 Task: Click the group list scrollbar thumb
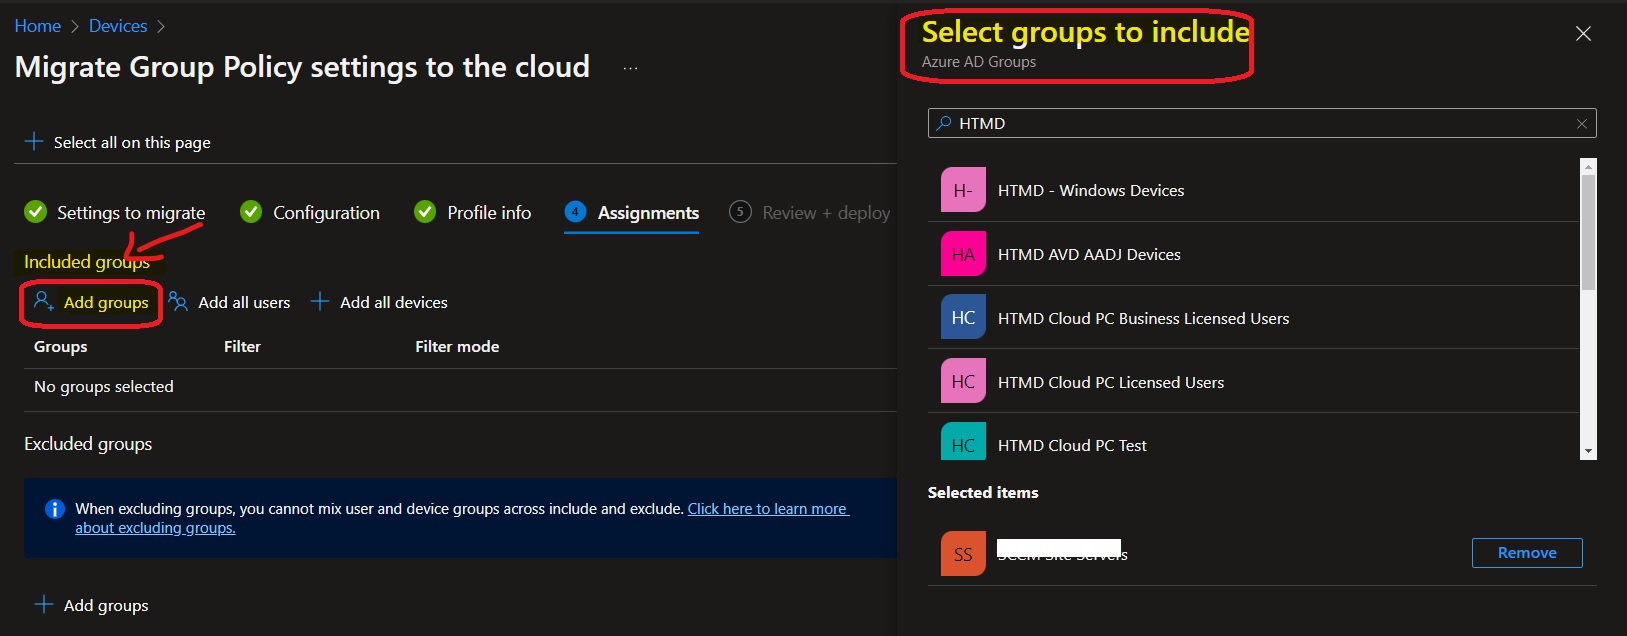click(1588, 232)
